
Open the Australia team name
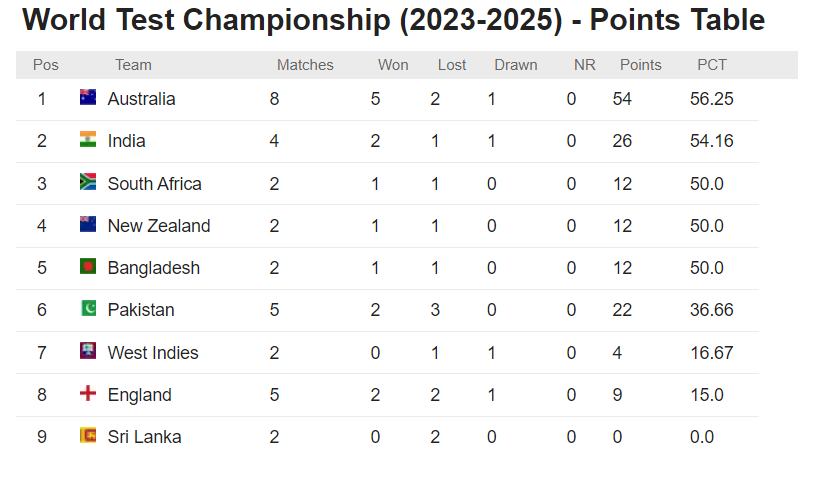[141, 99]
